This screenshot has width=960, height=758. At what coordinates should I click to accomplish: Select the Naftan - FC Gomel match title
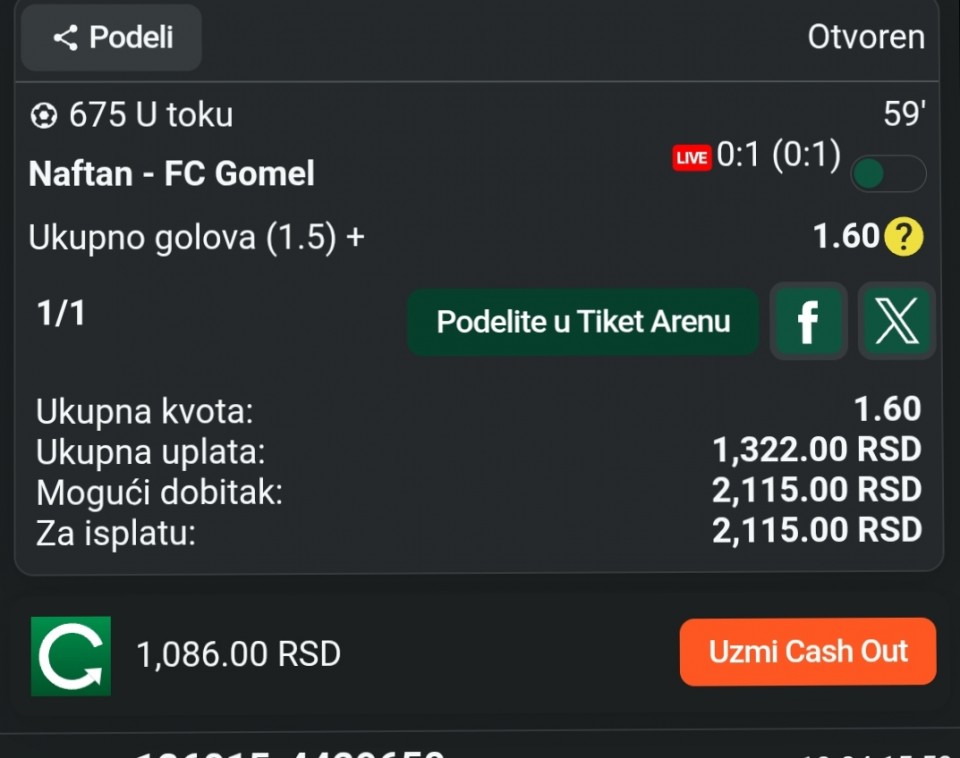point(172,174)
